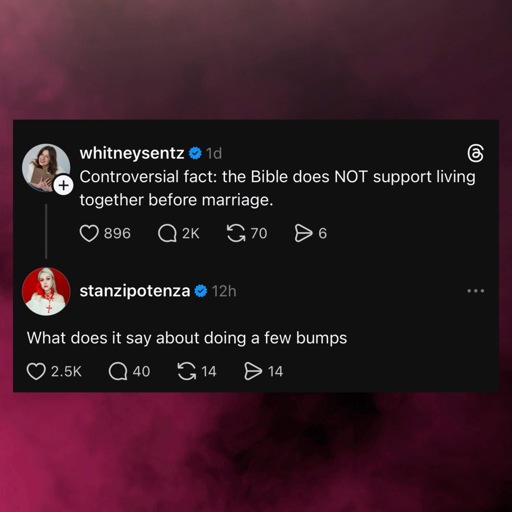The image size is (512, 512).
Task: Click the 1d timestamp on whitneysentz post
Action: (x=214, y=154)
